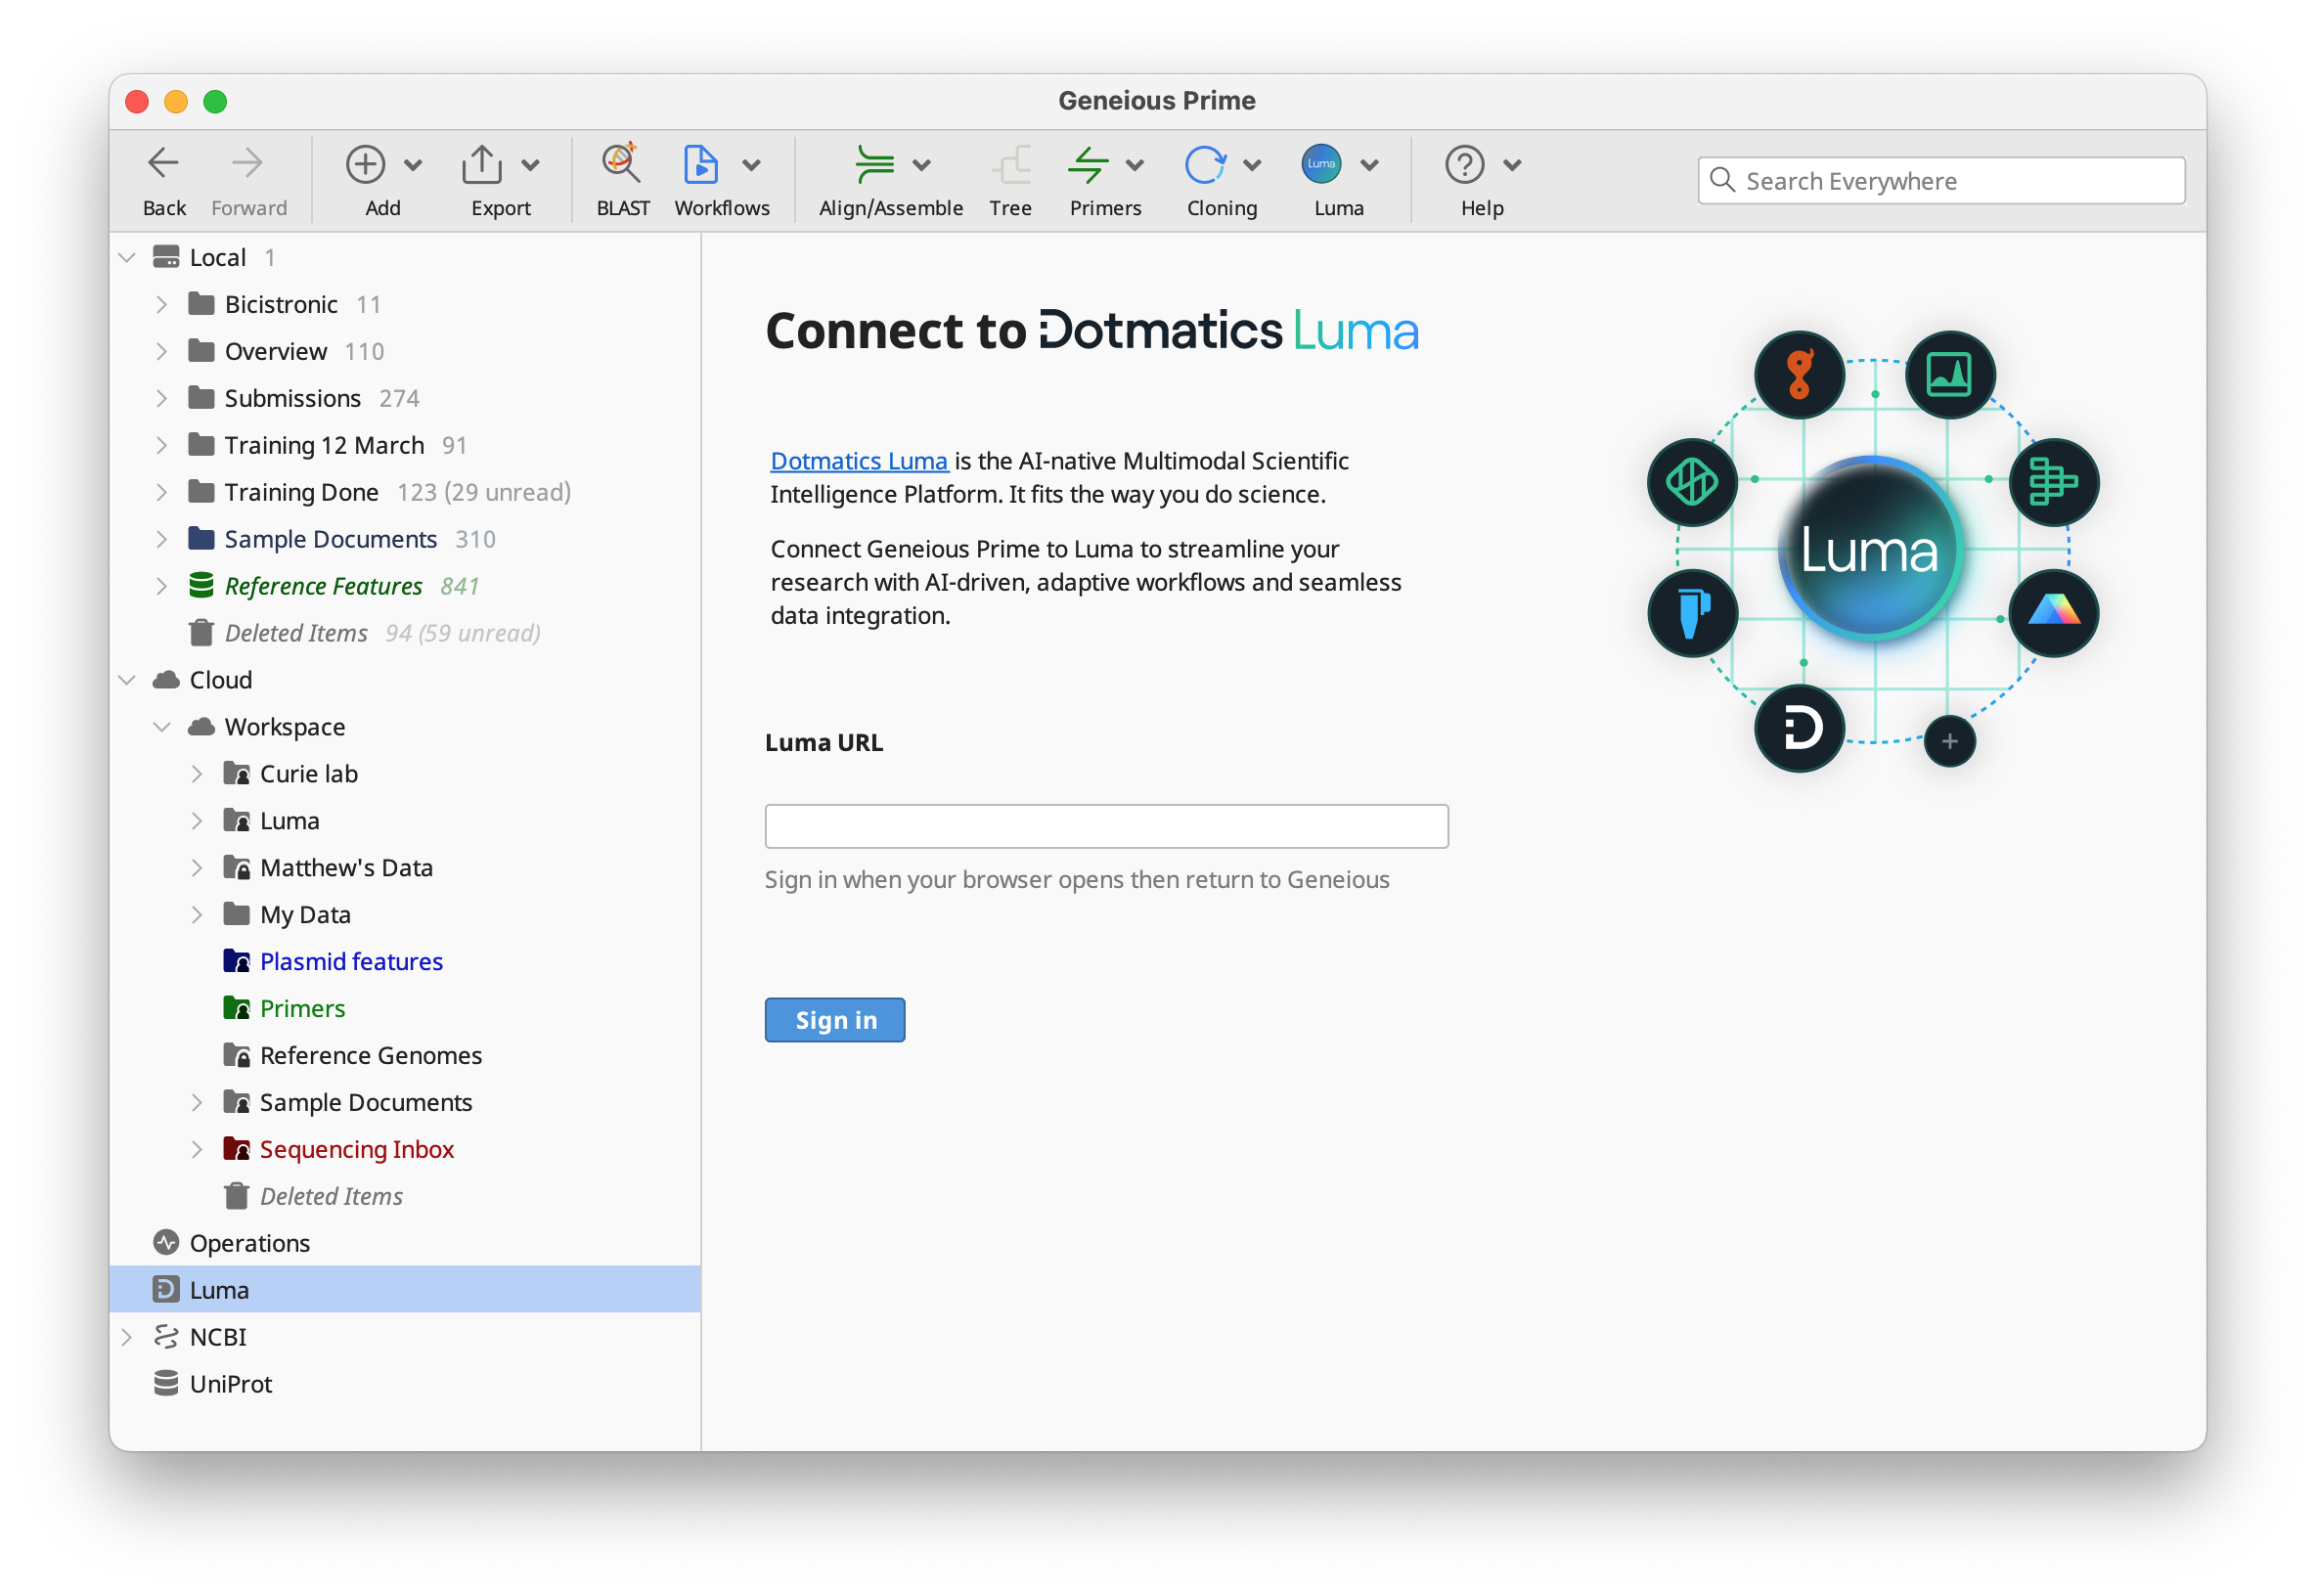Expand the NCBI tree node

point(127,1337)
